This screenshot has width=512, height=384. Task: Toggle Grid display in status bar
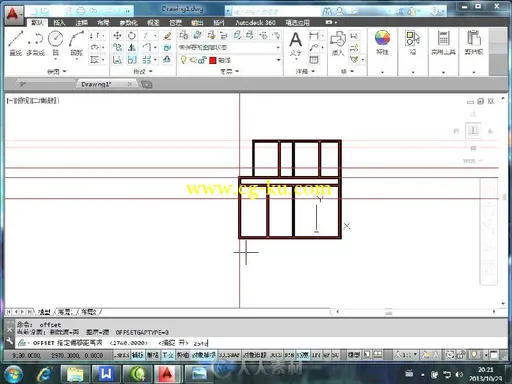[153, 355]
